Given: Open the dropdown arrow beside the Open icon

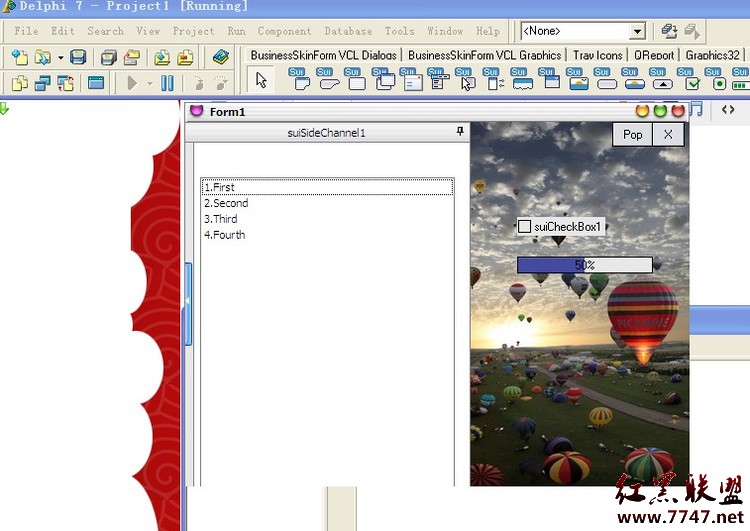Looking at the screenshot, I should [x=61, y=58].
